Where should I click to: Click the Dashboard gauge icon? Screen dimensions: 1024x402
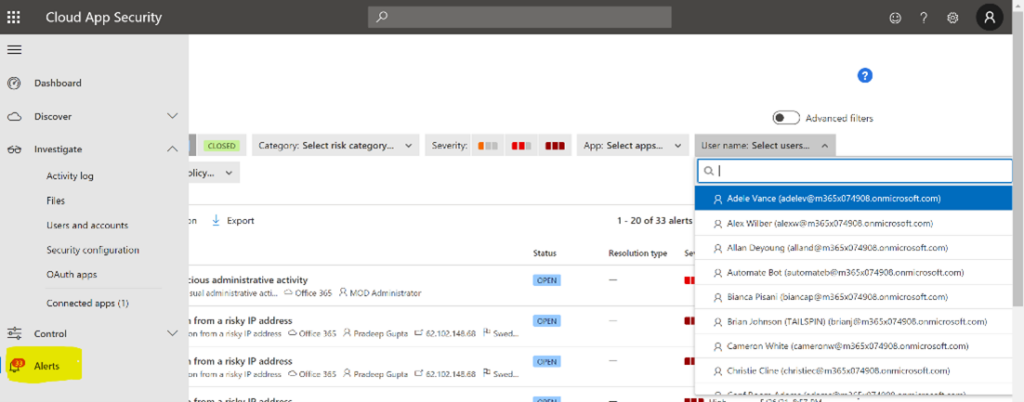tap(14, 83)
